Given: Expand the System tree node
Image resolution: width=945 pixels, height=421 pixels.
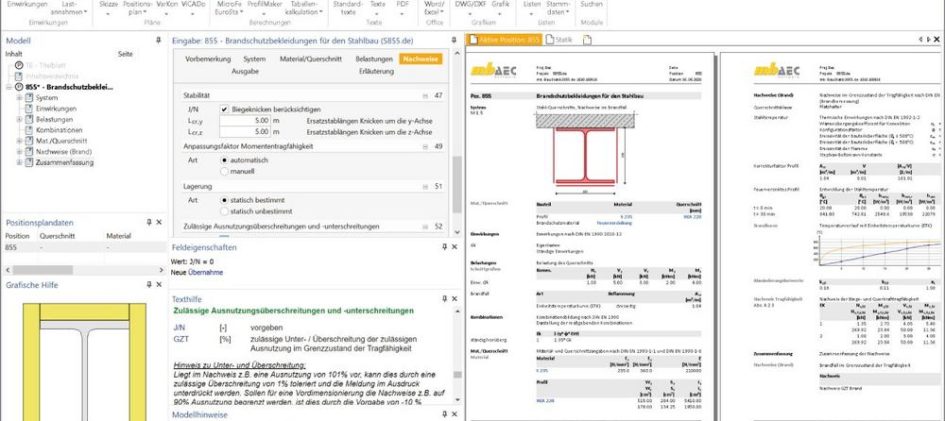Looking at the screenshot, I should 19,98.
